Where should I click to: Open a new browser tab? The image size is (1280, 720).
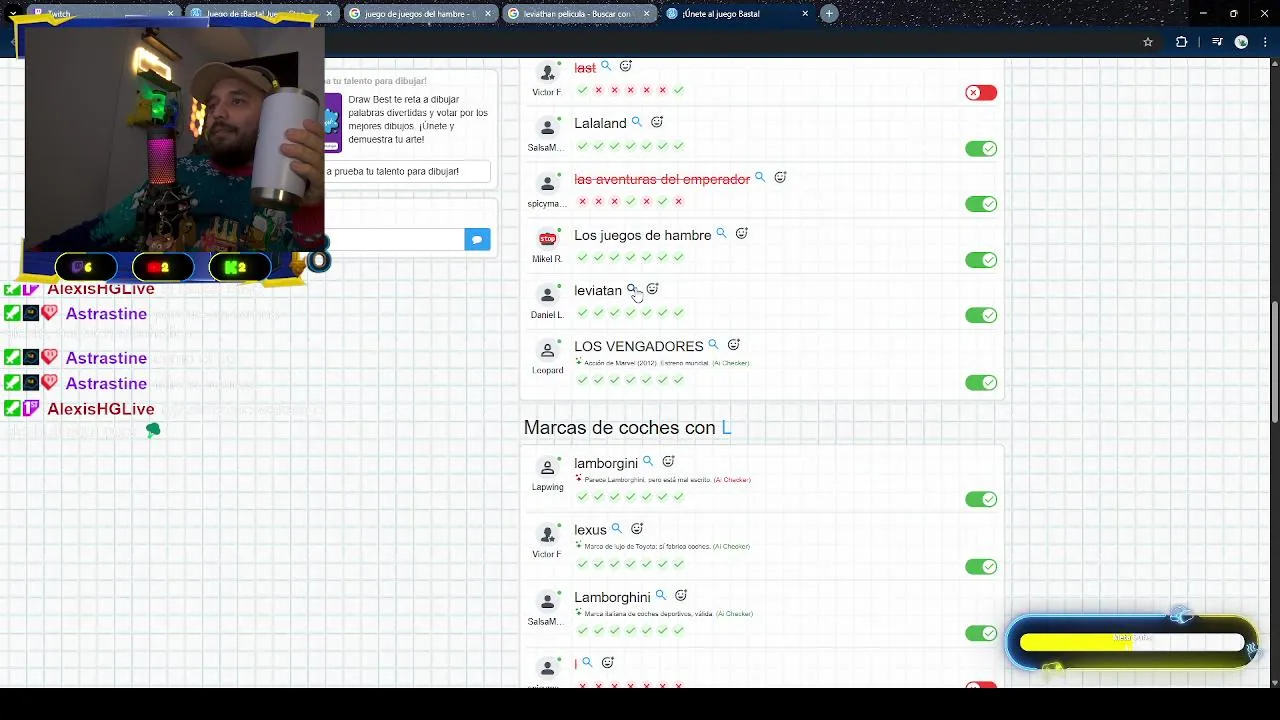click(829, 14)
